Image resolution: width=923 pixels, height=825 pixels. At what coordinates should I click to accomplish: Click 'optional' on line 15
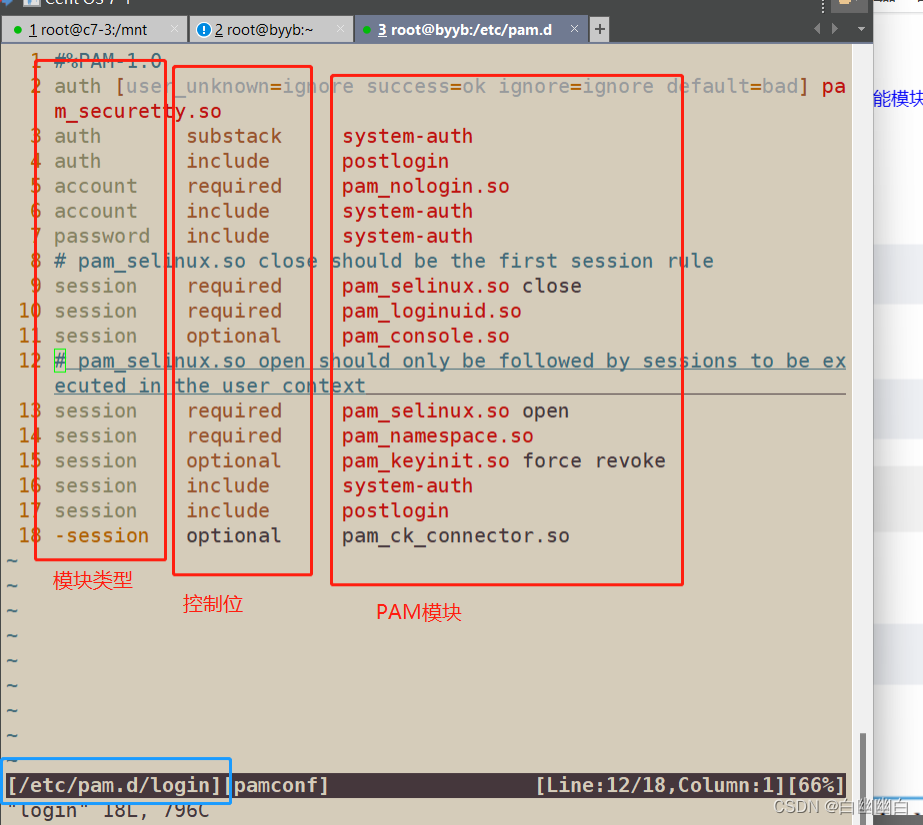[x=234, y=461]
